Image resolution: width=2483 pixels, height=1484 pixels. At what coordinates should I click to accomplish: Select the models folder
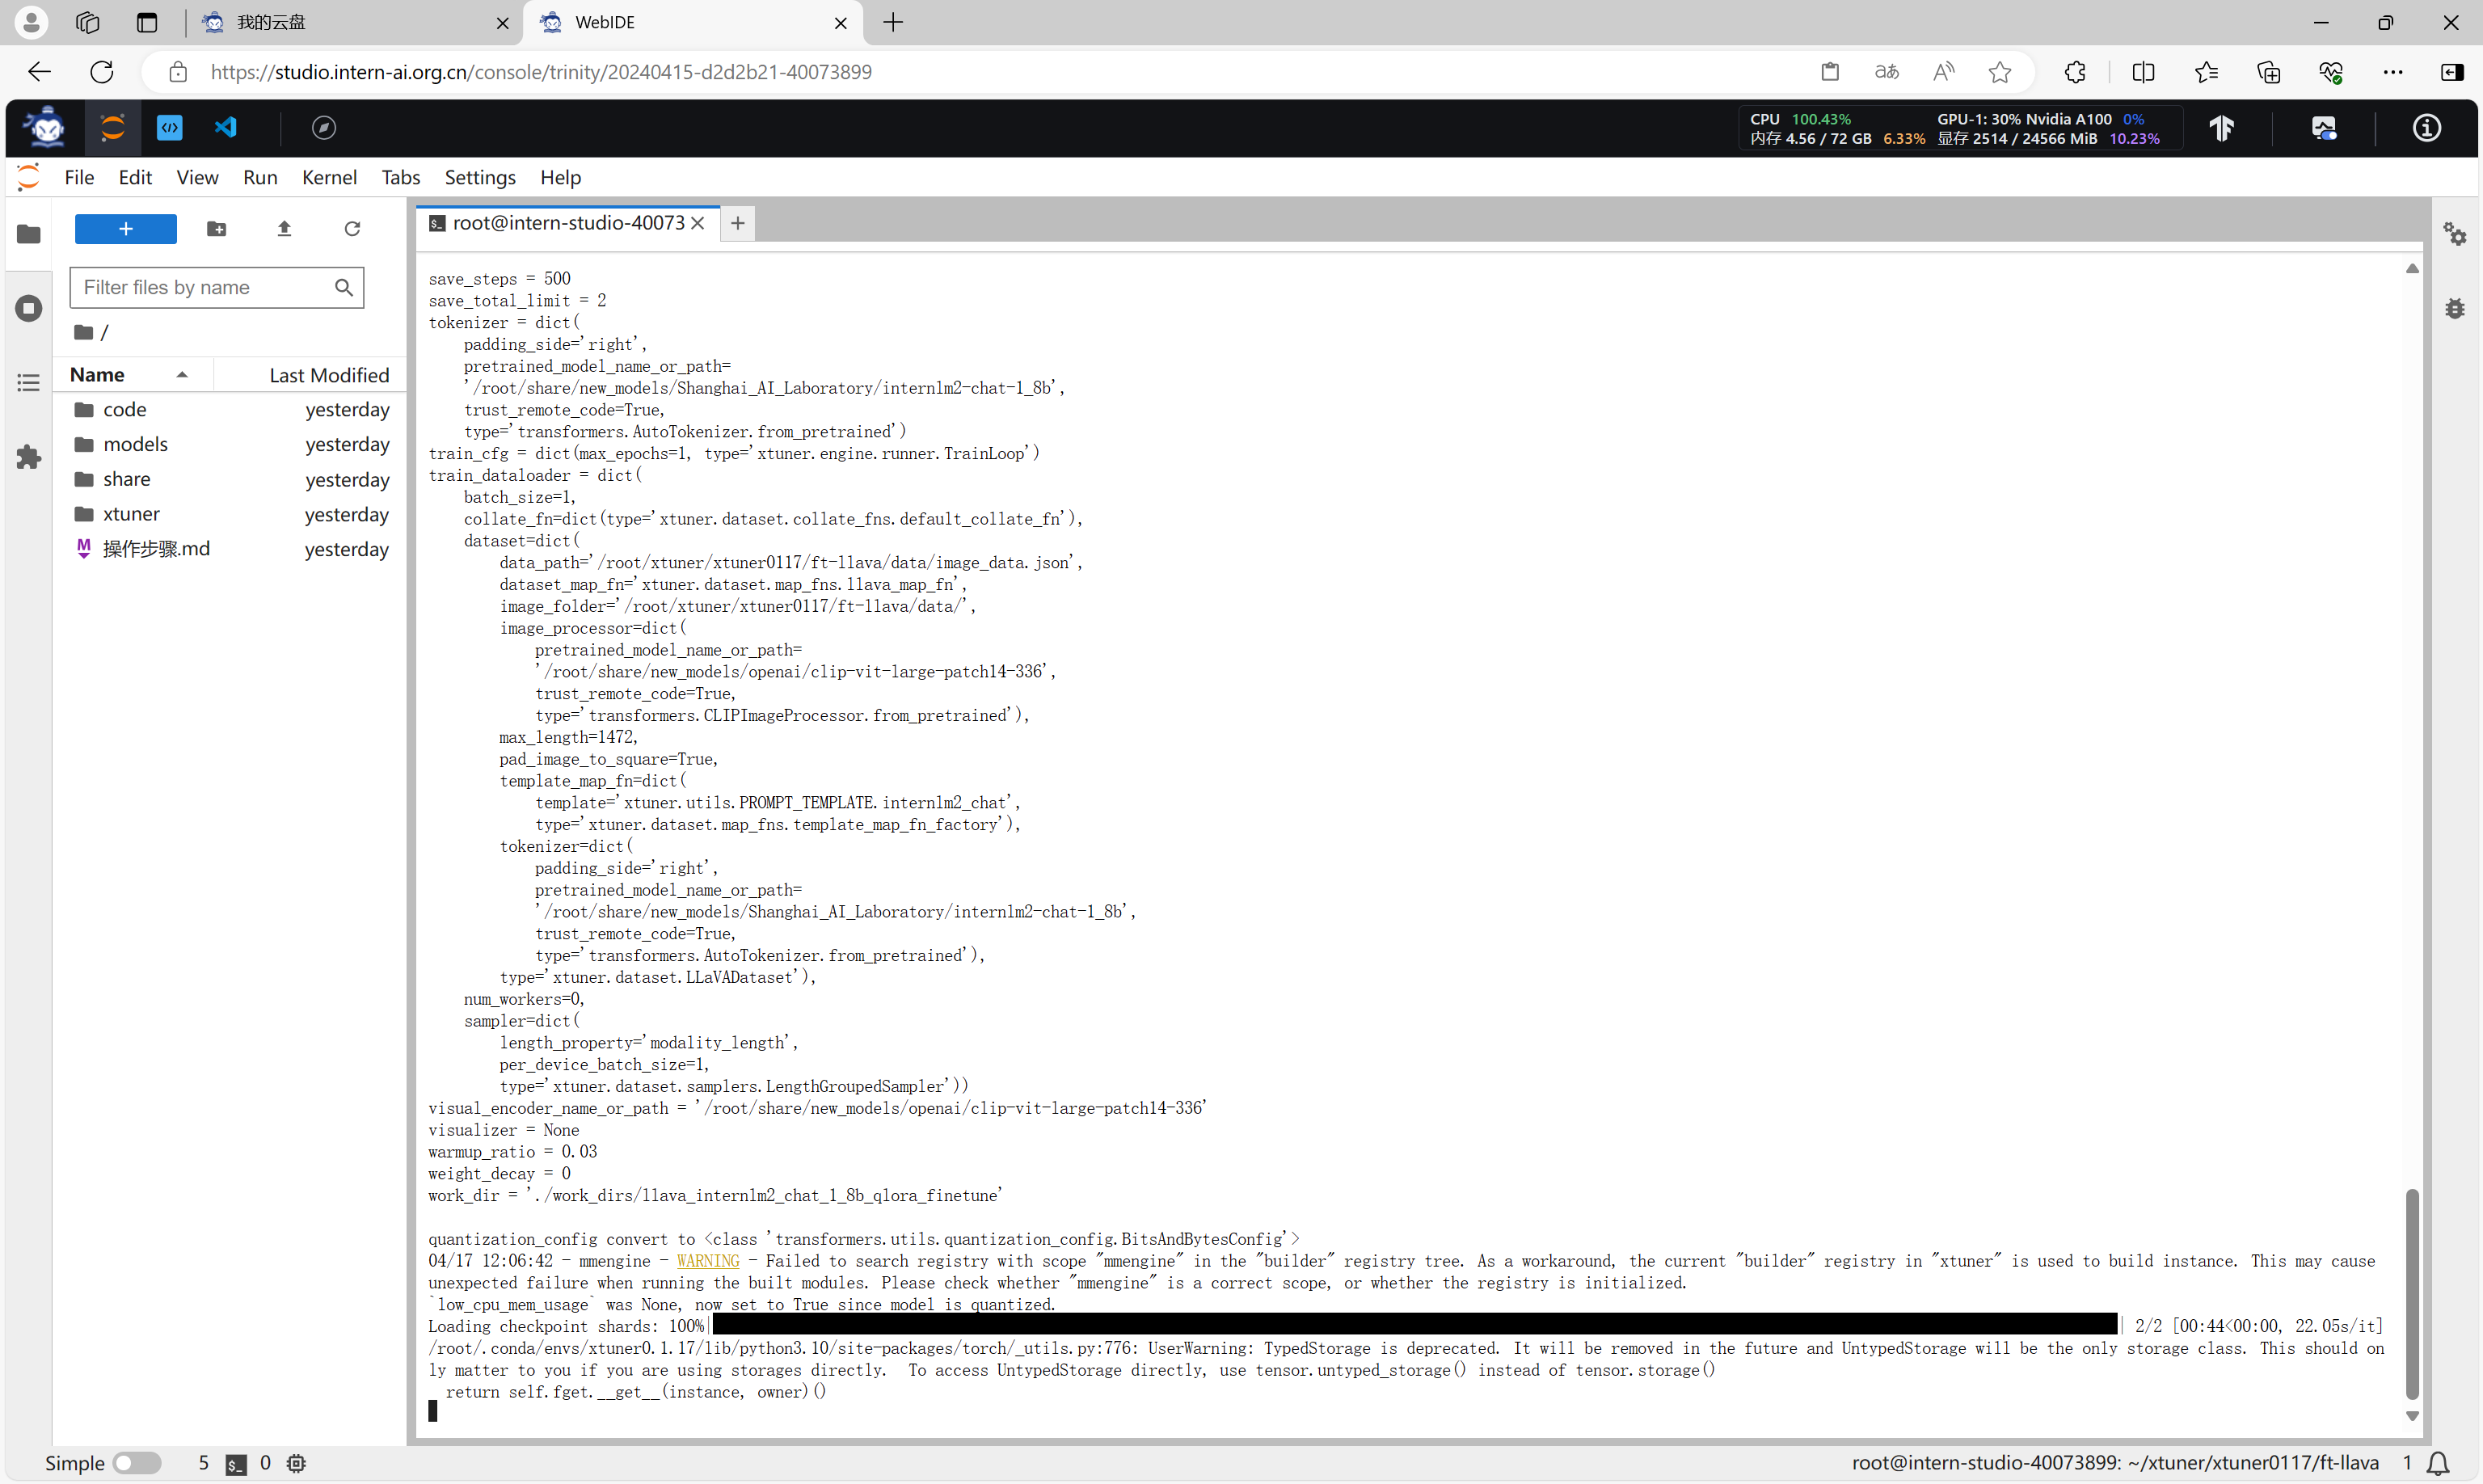coord(230,444)
